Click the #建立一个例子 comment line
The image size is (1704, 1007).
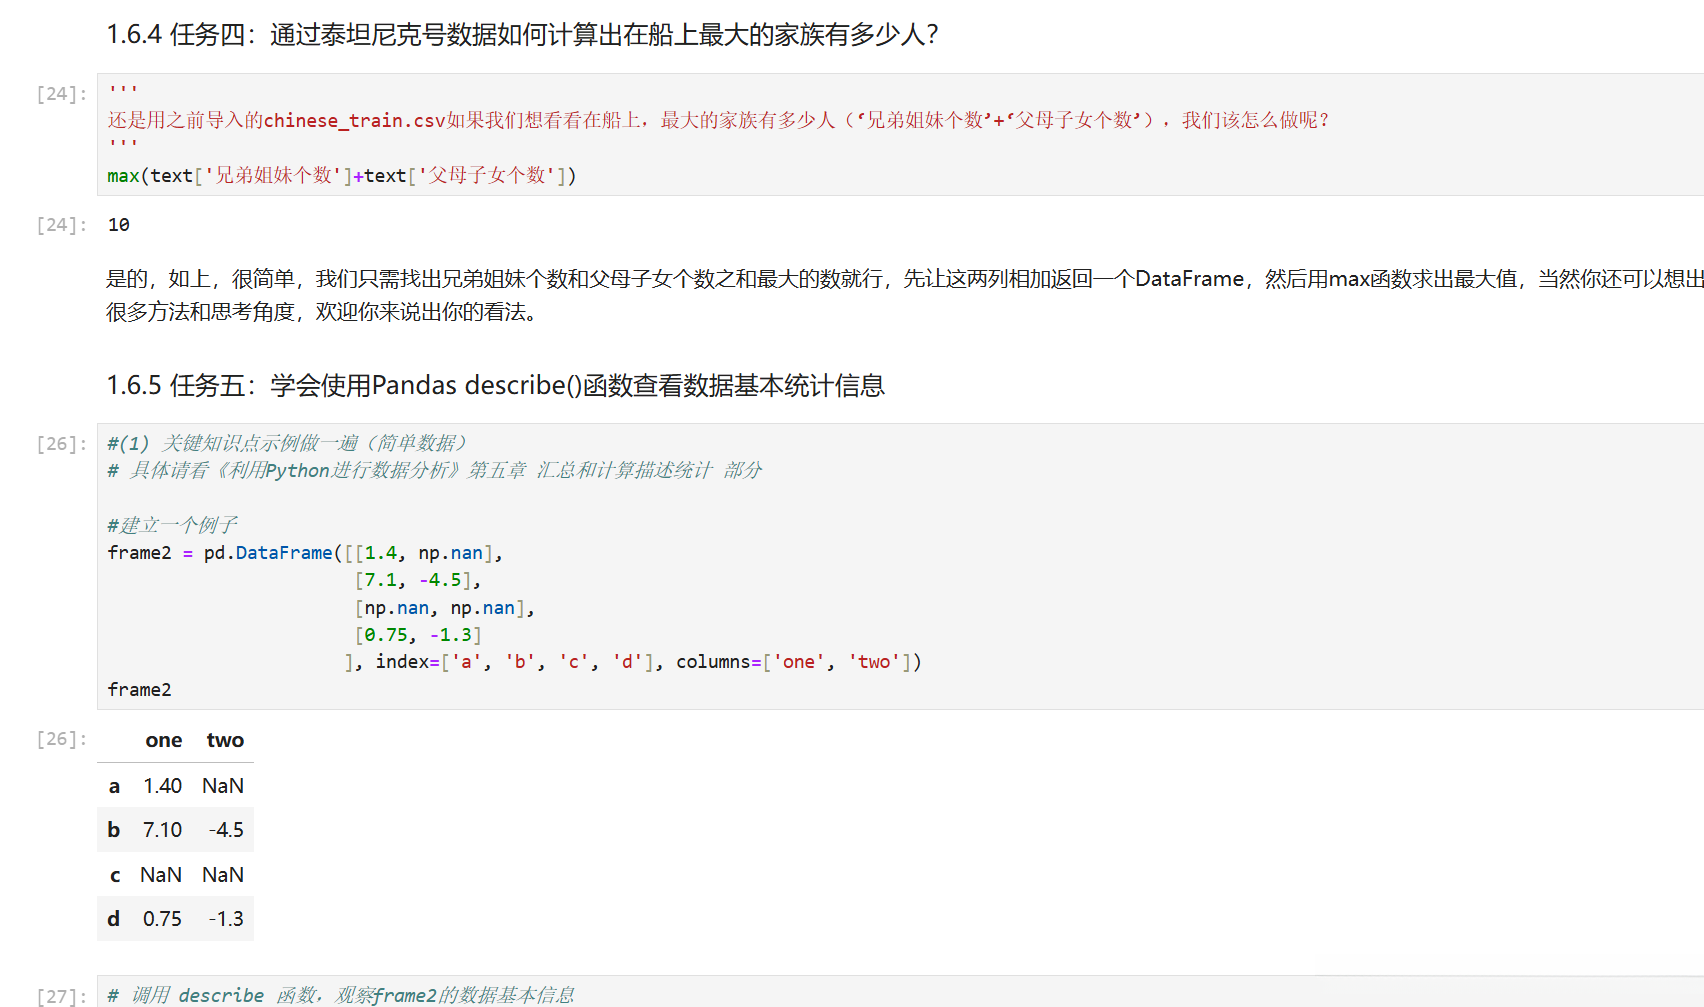tap(172, 525)
